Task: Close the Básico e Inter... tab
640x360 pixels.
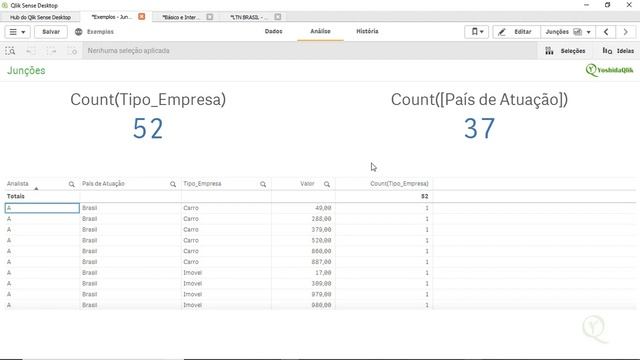Action: click(210, 17)
